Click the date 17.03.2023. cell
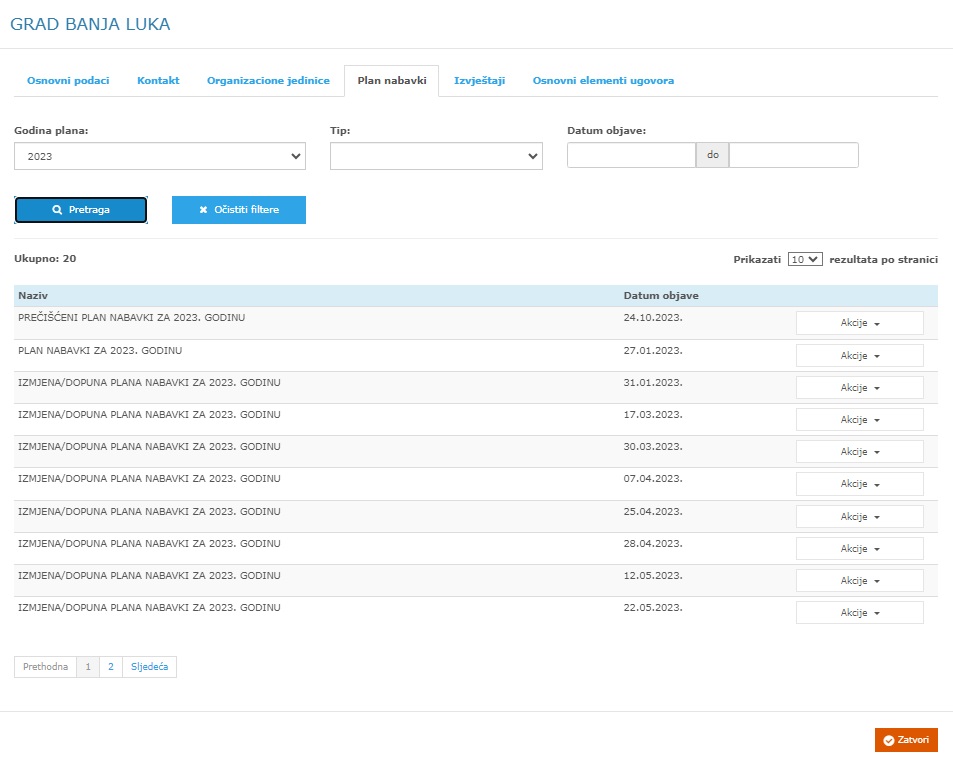This screenshot has width=953, height=768. pyautogui.click(x=653, y=414)
